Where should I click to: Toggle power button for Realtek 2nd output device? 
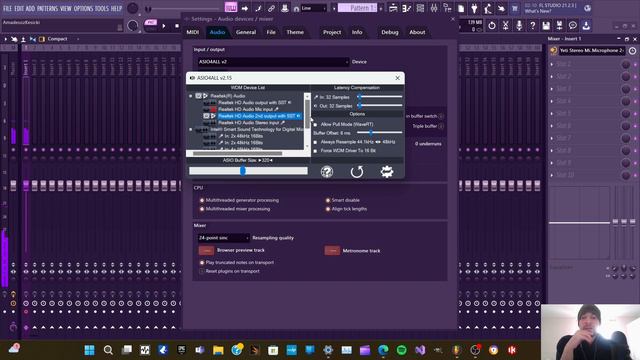207,116
